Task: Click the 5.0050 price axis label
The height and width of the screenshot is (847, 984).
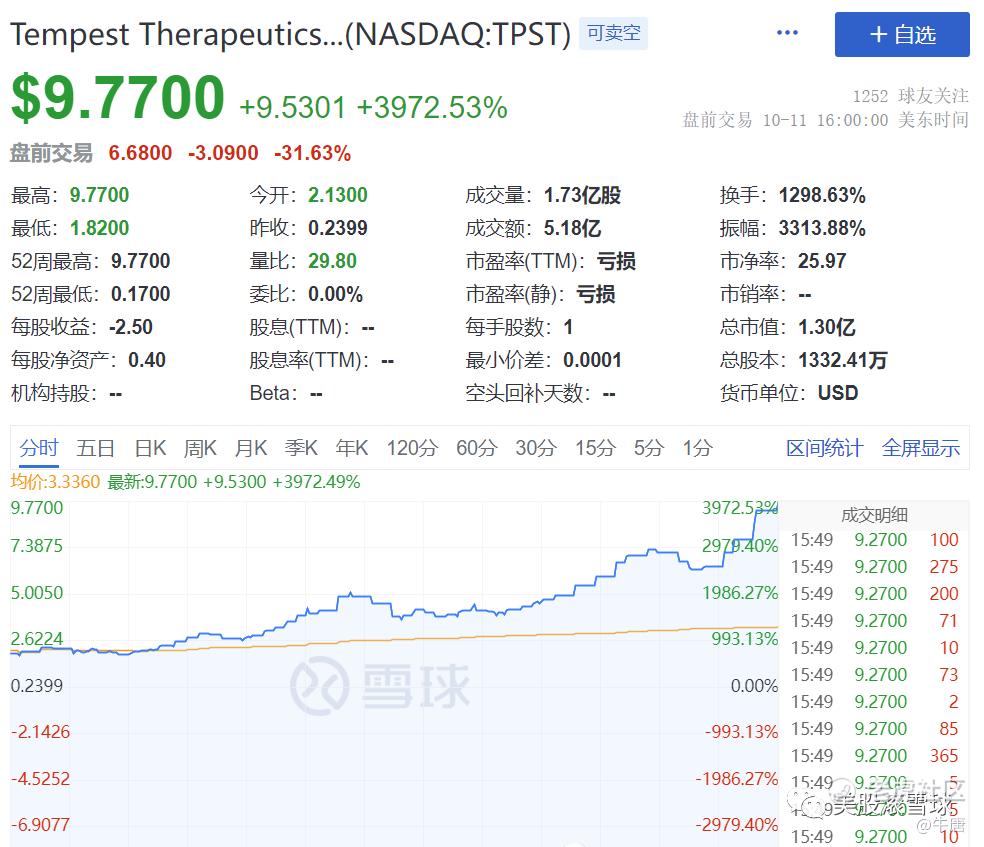Action: coord(37,593)
